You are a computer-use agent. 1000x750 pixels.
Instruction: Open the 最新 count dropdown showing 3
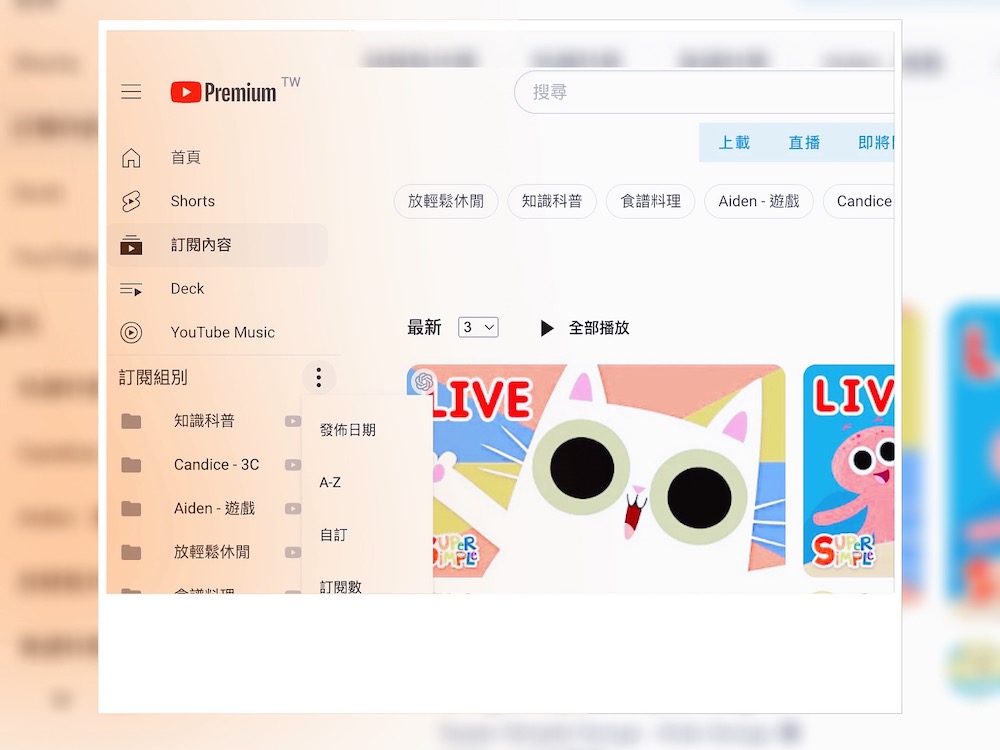pyautogui.click(x=478, y=327)
